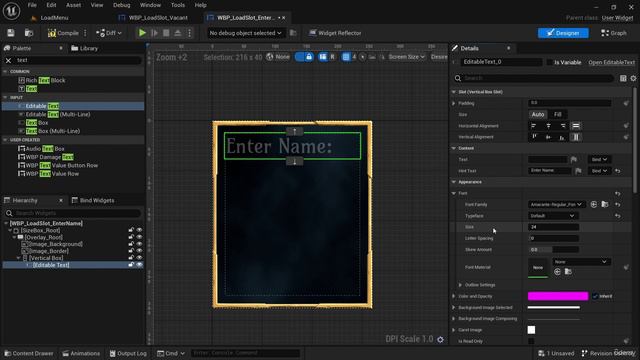Toggle the designer viewport lock switch
This screenshot has height=360, width=640.
304,57
